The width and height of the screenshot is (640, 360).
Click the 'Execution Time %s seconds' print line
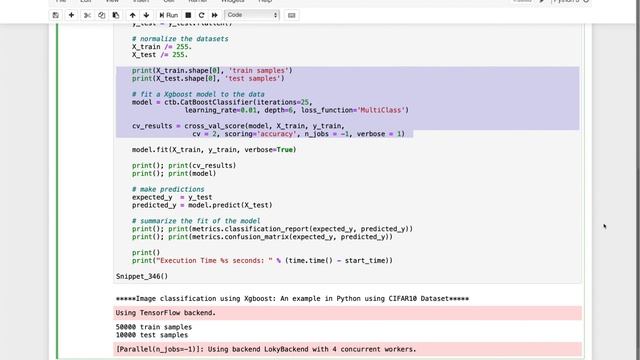click(x=262, y=260)
